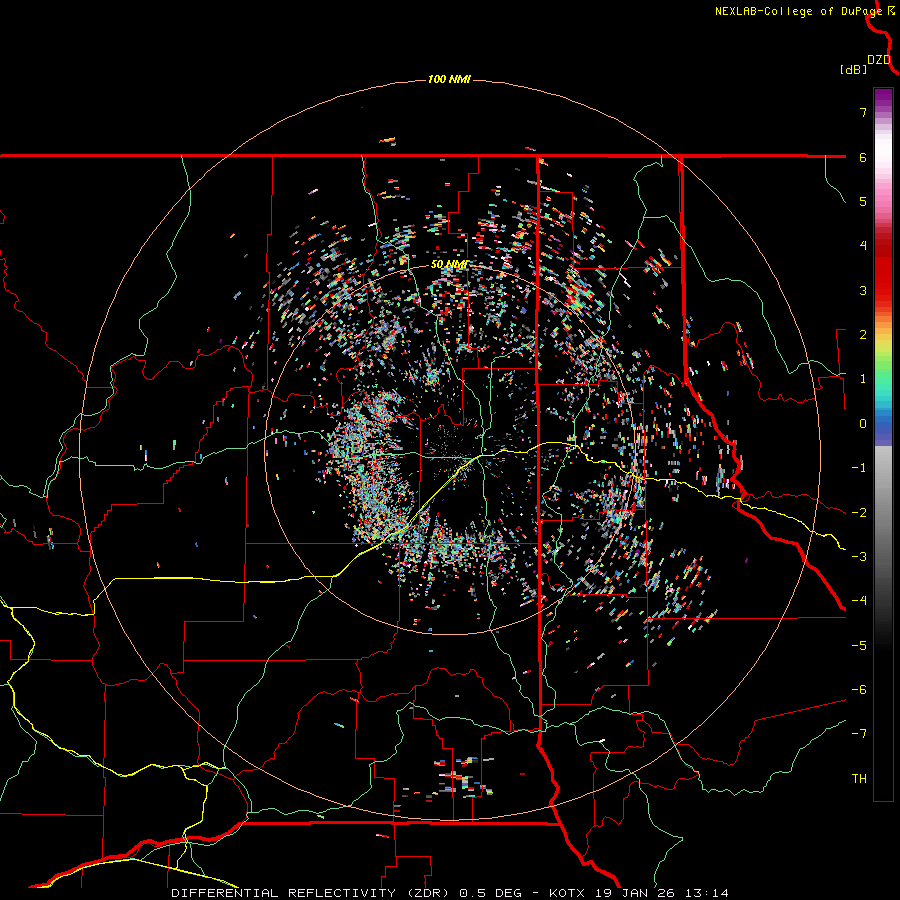The image size is (900, 900).
Task: Click the -2 value on the dB scale
Action: pos(859,513)
